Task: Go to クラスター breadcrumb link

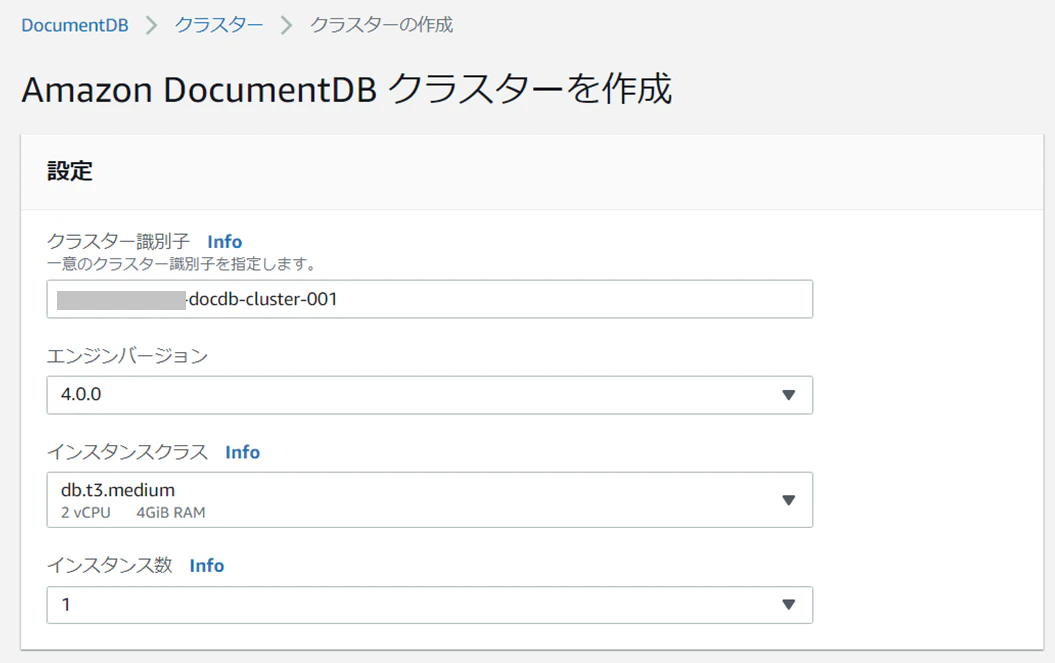Action: click(219, 25)
